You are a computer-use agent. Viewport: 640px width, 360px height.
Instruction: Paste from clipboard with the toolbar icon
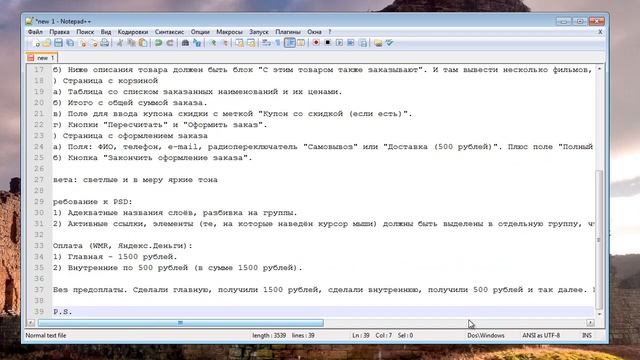point(143,43)
